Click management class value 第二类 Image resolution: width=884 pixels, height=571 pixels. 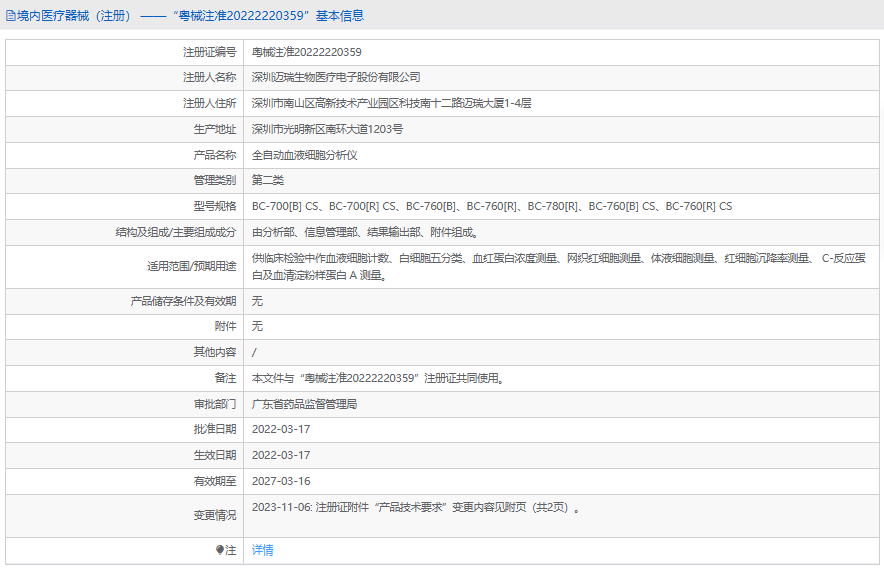point(268,180)
